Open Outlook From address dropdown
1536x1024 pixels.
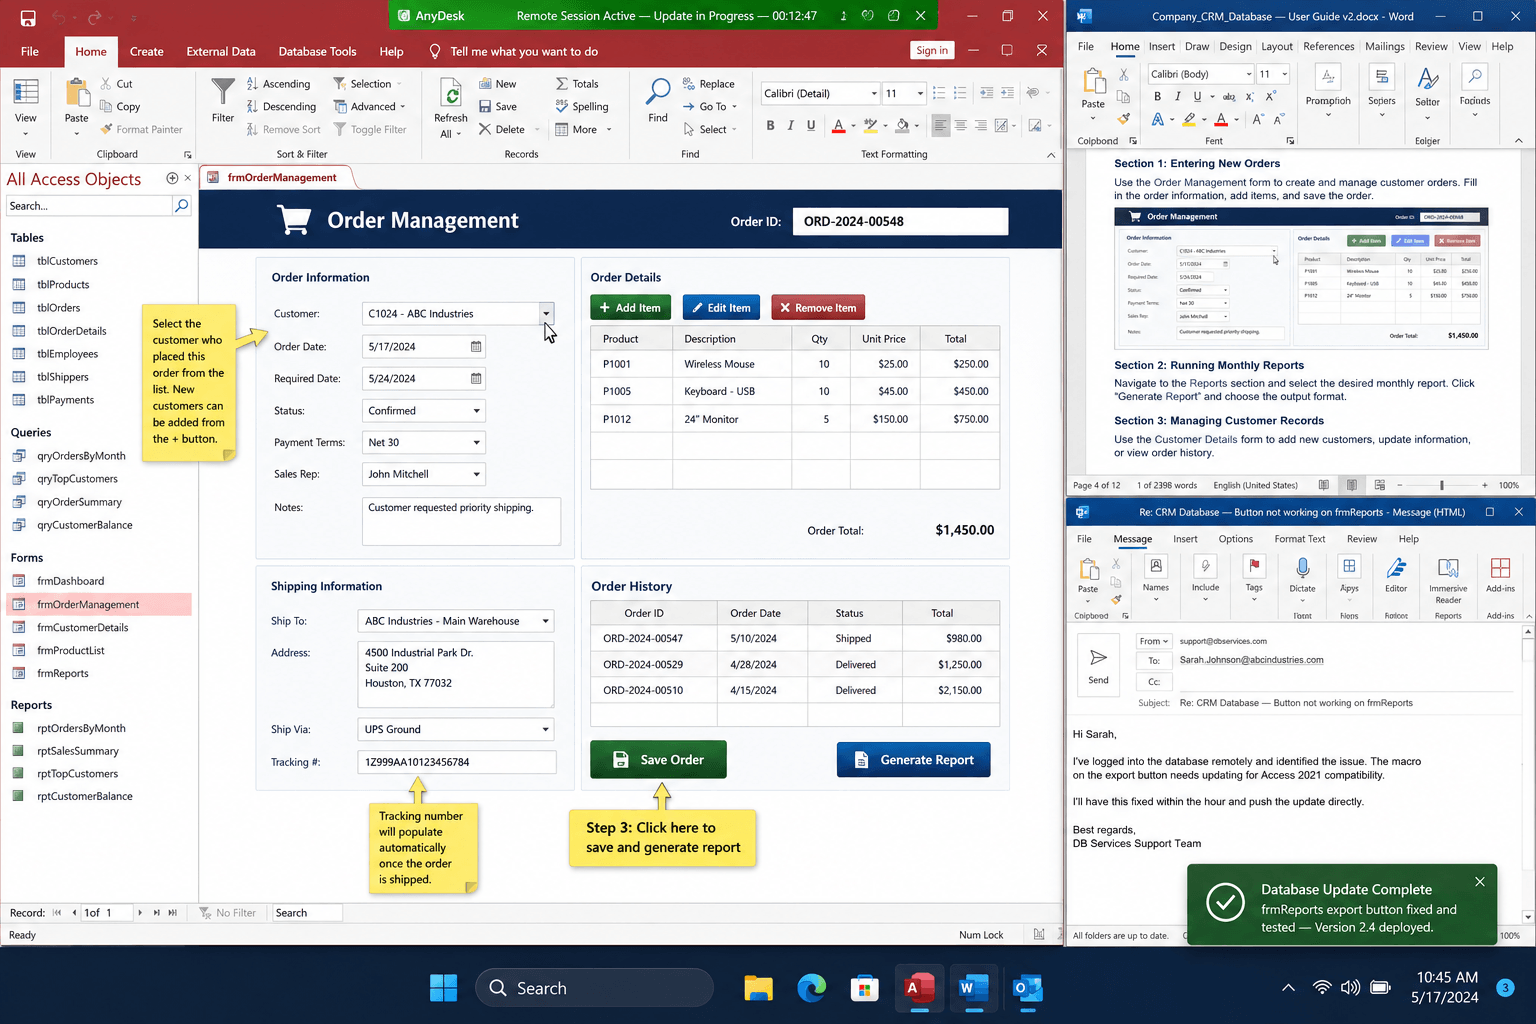(x=1154, y=642)
